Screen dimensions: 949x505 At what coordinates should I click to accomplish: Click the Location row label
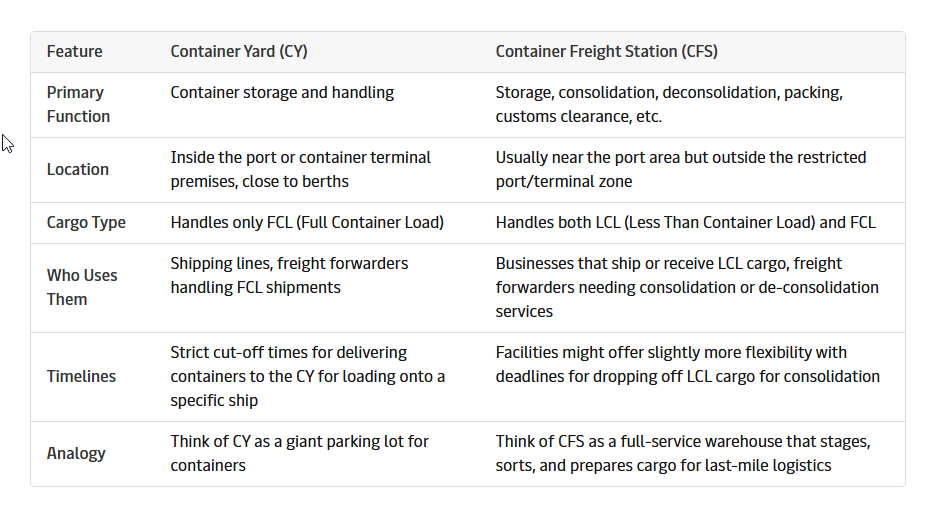pos(78,169)
